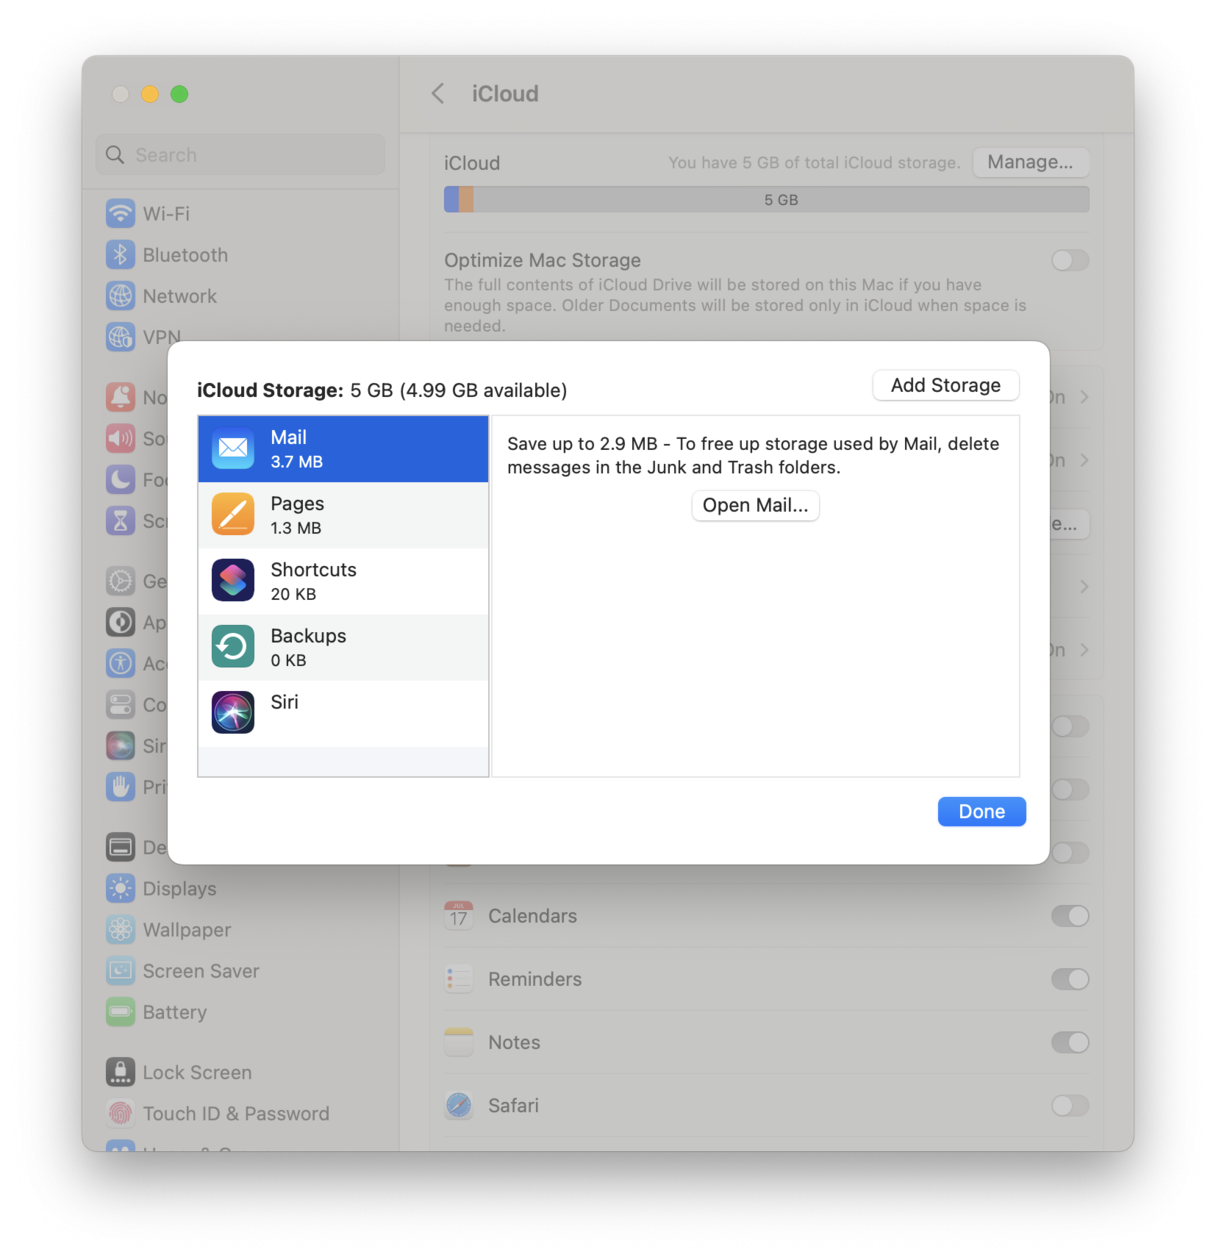The height and width of the screenshot is (1260, 1216).
Task: Go back with the chevron arrow
Action: point(438,94)
